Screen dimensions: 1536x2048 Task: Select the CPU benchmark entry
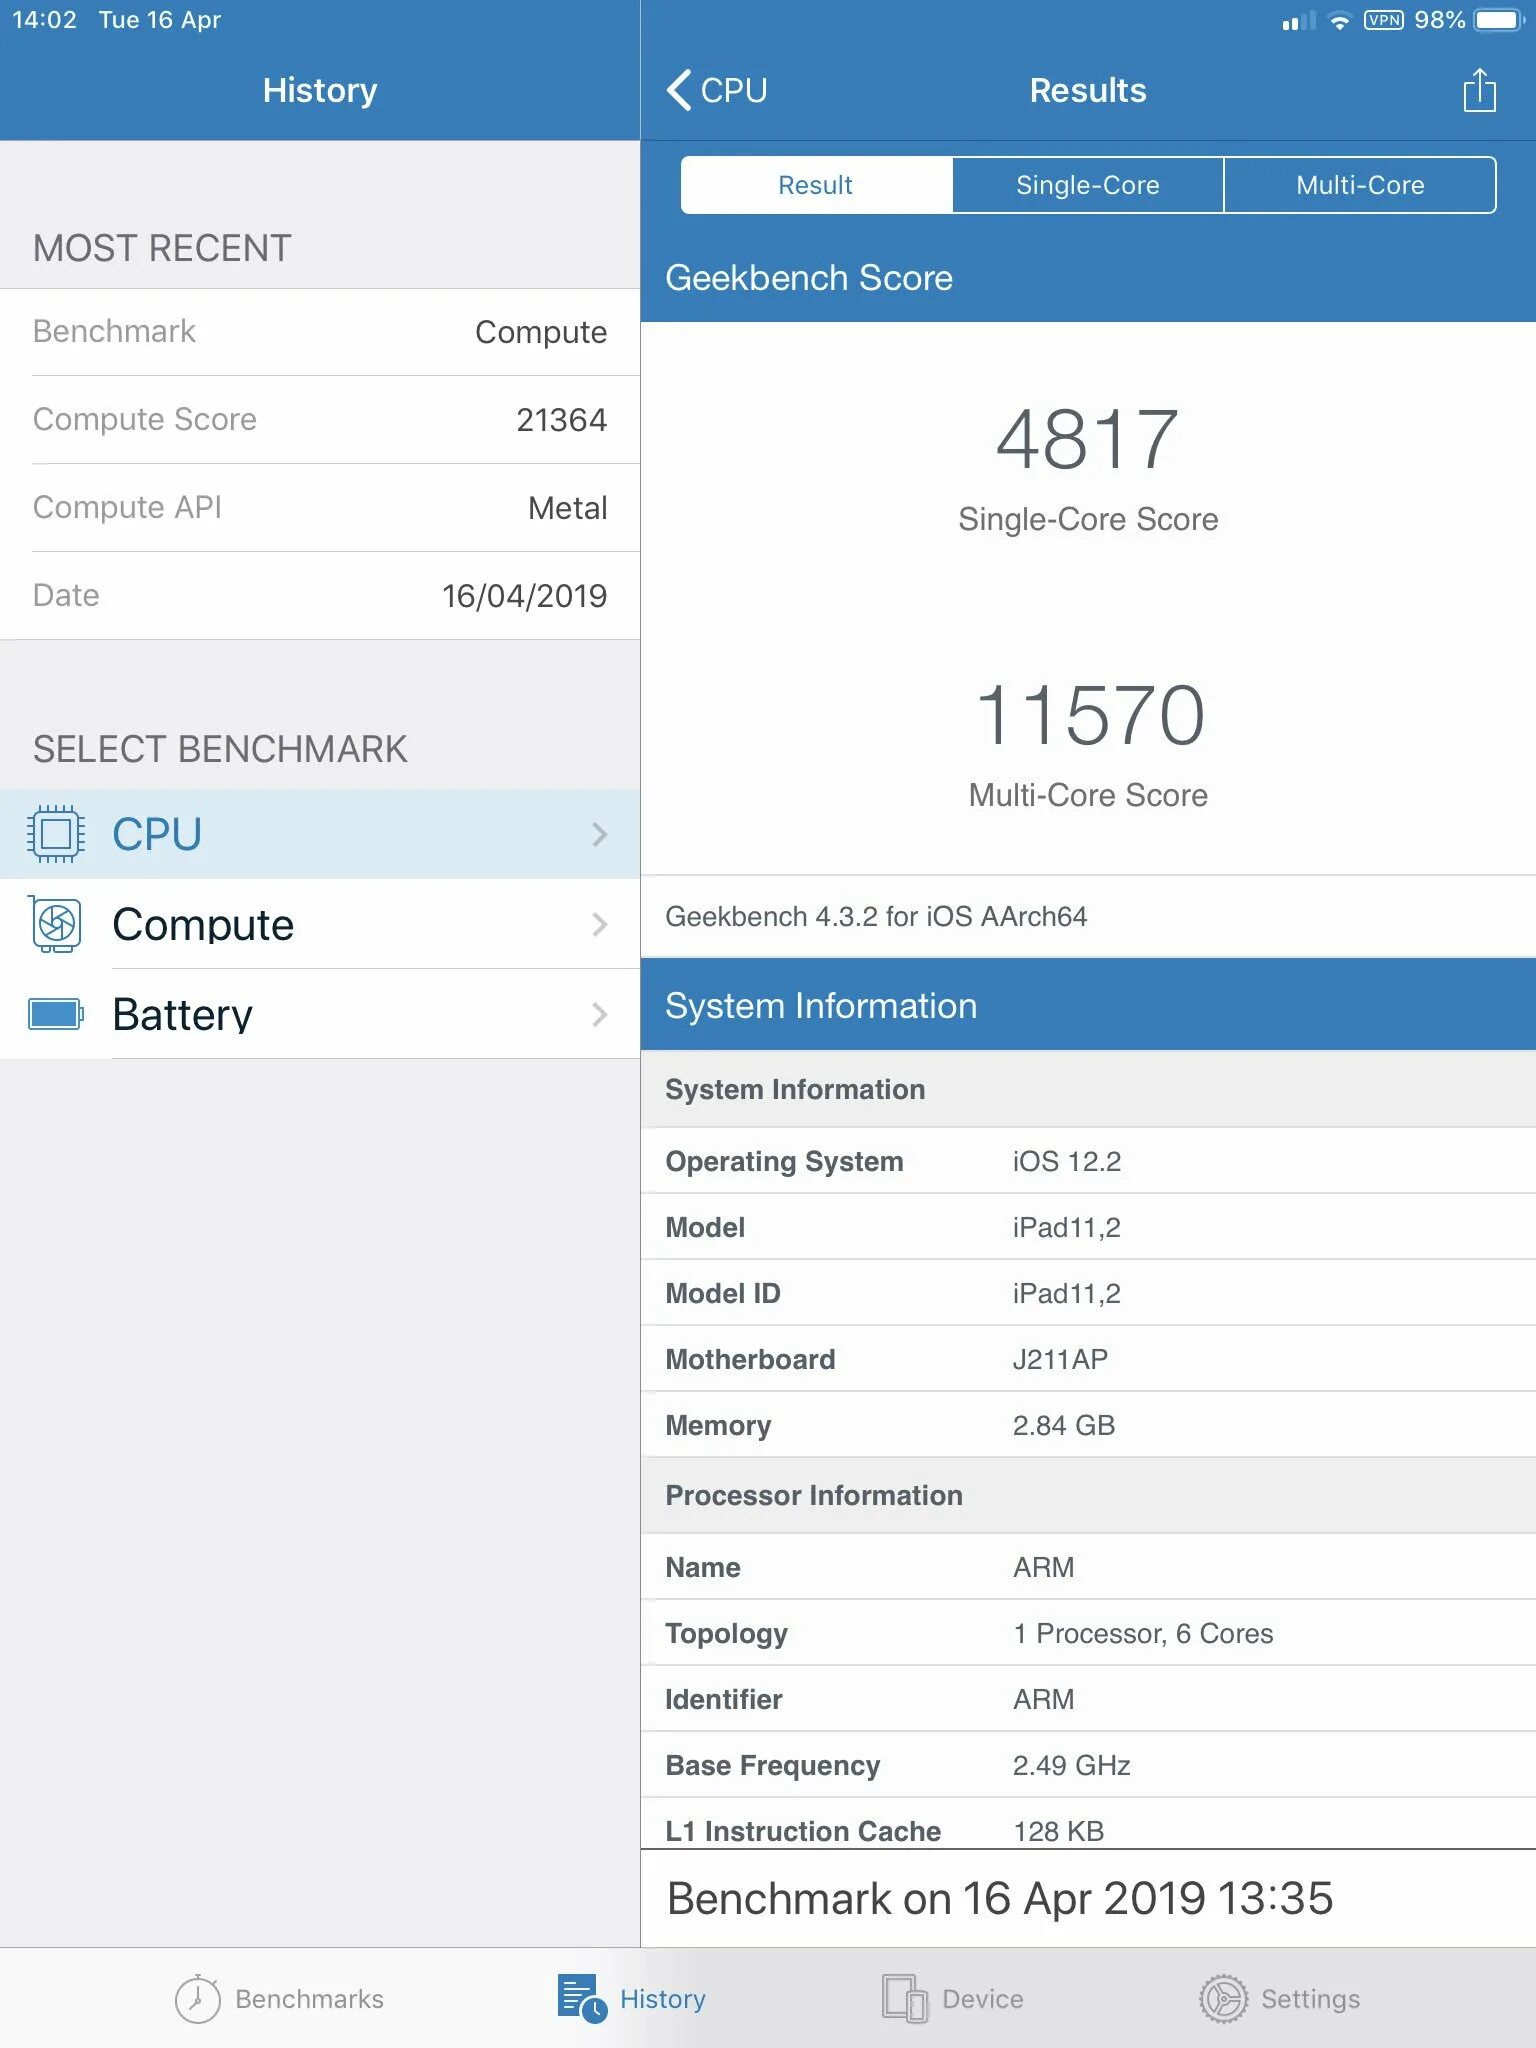(x=320, y=834)
